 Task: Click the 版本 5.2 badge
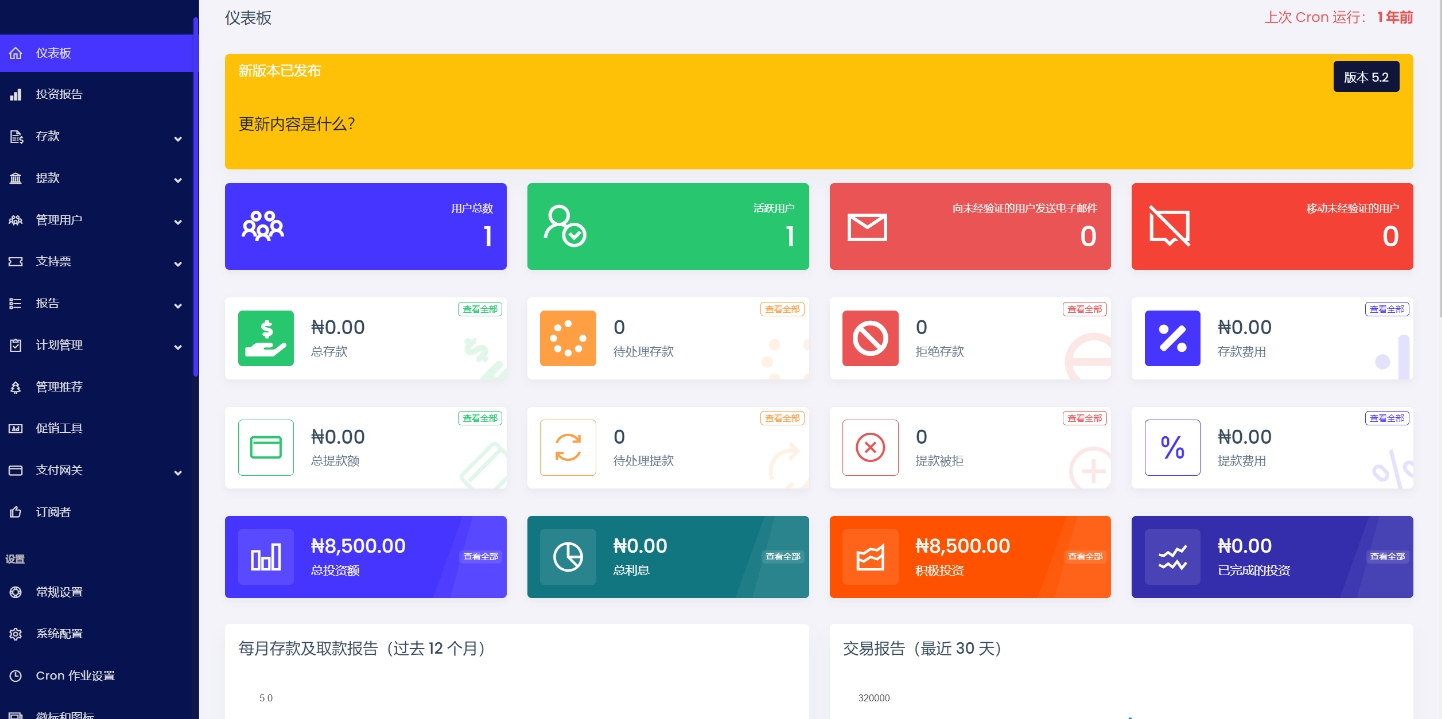[1366, 77]
